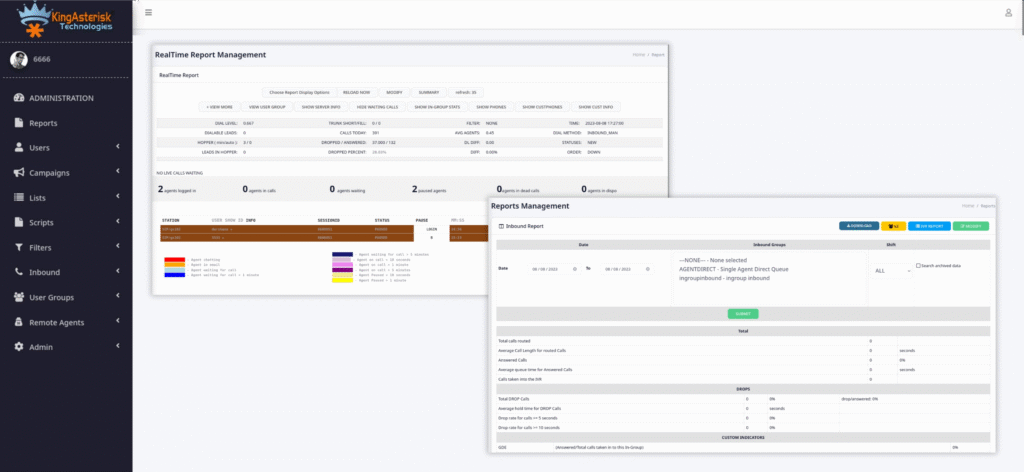Click the hamburger menu icon in top bar
Image resolution: width=1024 pixels, height=472 pixels.
pos(149,12)
